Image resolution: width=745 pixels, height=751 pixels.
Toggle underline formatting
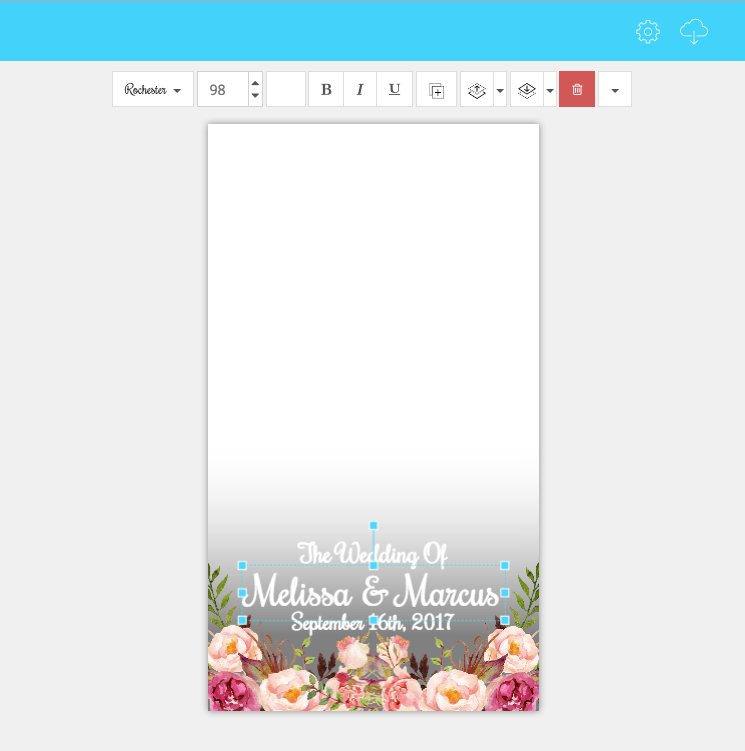tap(394, 90)
